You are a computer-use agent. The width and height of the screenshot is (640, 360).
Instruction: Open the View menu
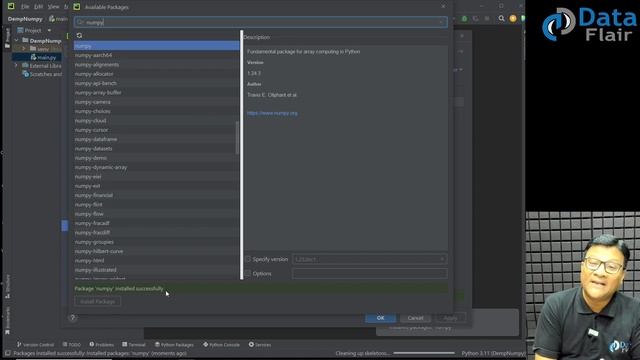click(x=53, y=7)
